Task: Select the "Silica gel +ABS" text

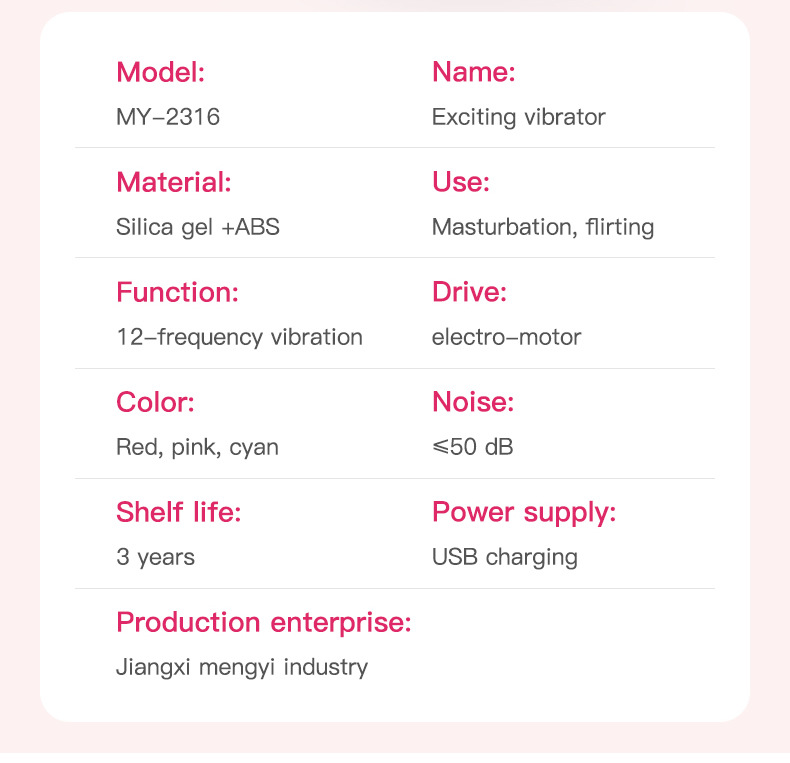Action: point(198,227)
